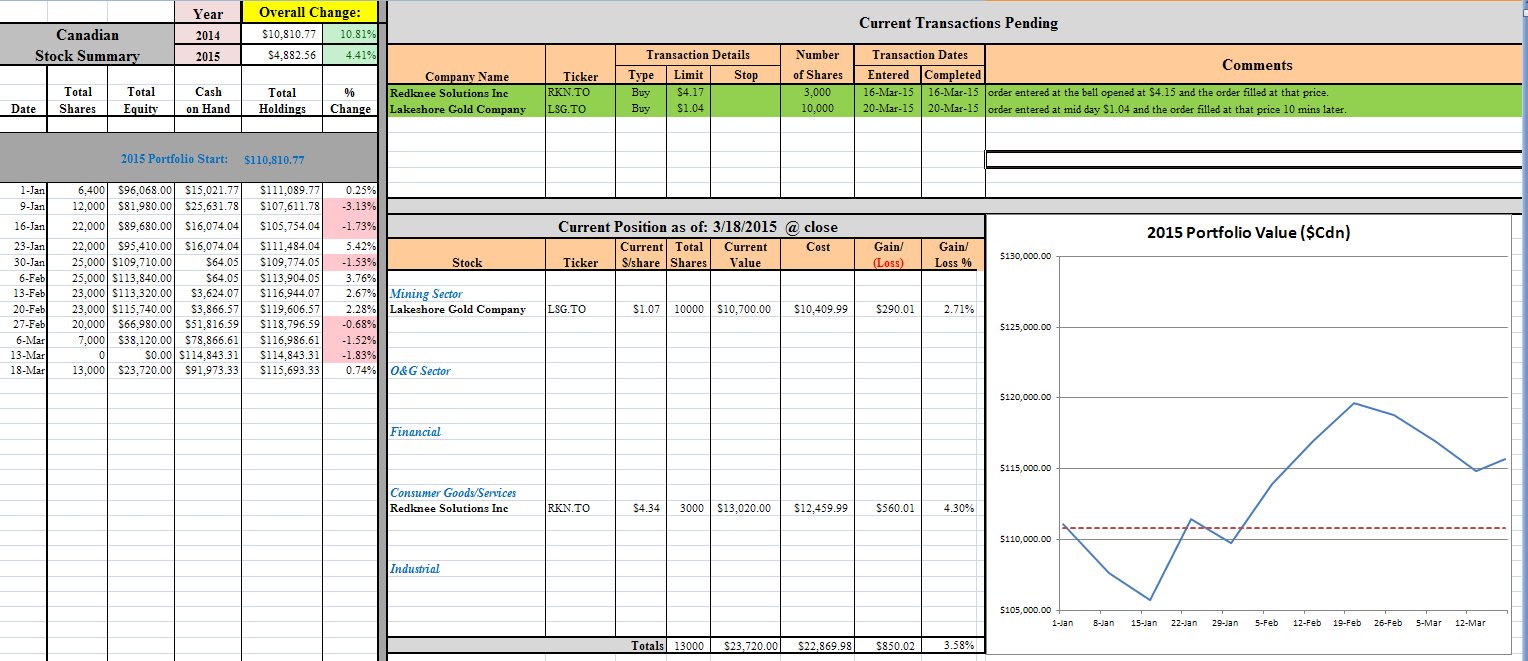This screenshot has height=661, width=1528.
Task: Click the 3,000 number of shares cell
Action: [x=817, y=93]
